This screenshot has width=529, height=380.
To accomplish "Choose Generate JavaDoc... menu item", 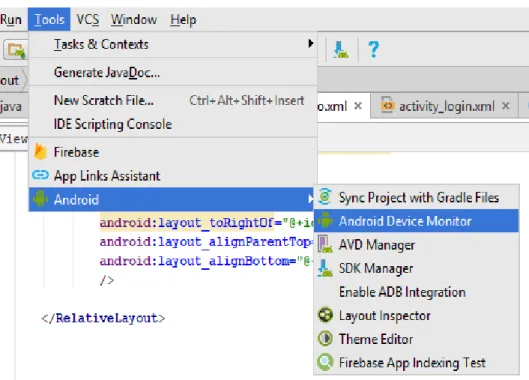I will 173,73.
